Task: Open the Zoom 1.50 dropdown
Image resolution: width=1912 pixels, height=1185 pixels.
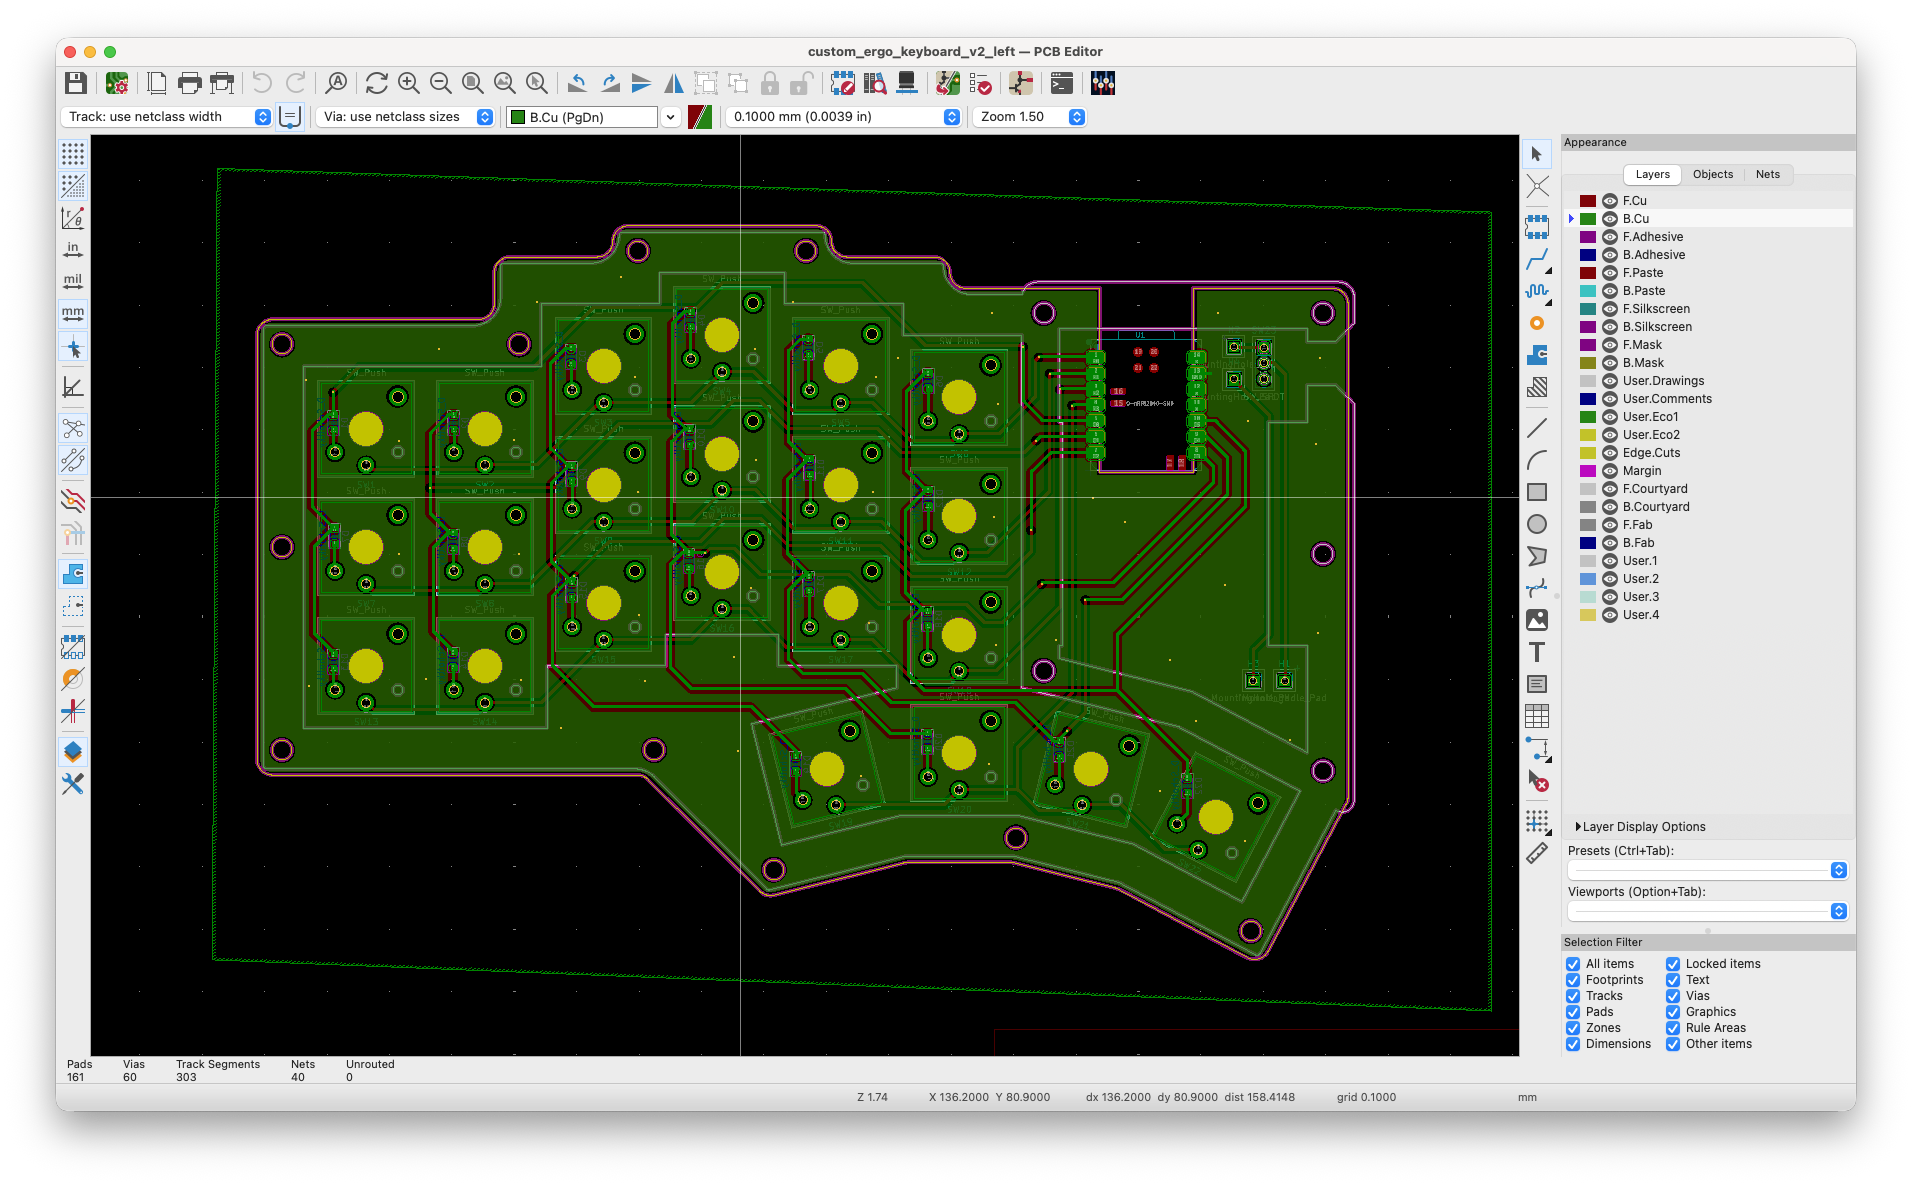Action: coord(1029,117)
